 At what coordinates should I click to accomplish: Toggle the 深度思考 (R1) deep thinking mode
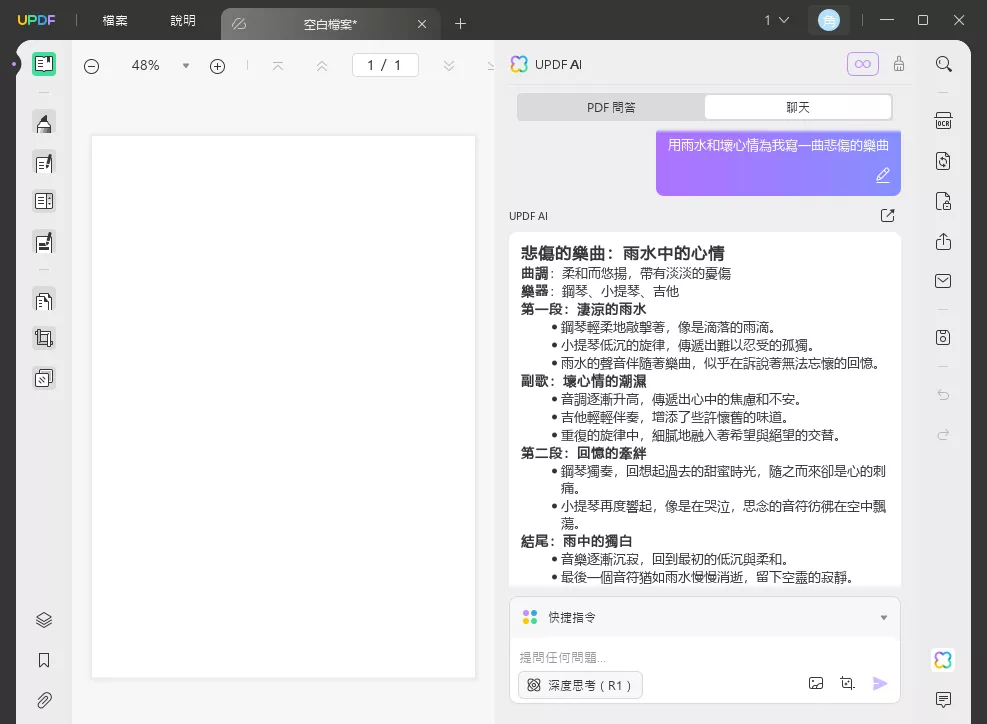pyautogui.click(x=581, y=685)
